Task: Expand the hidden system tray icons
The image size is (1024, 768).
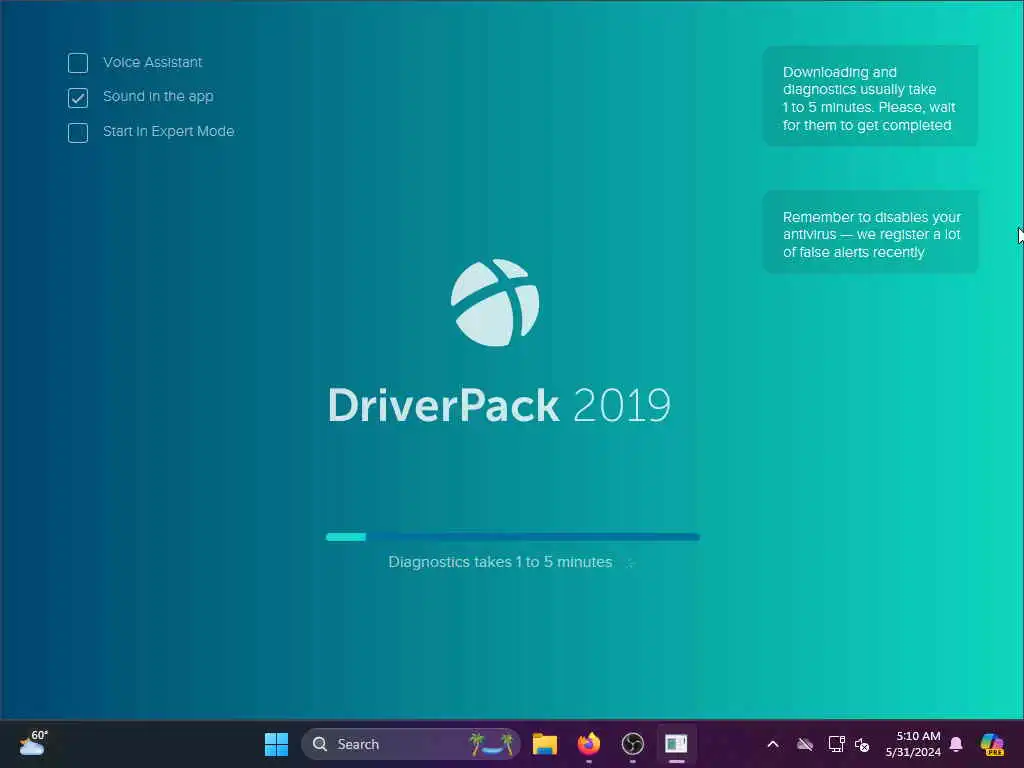Action: click(x=773, y=744)
